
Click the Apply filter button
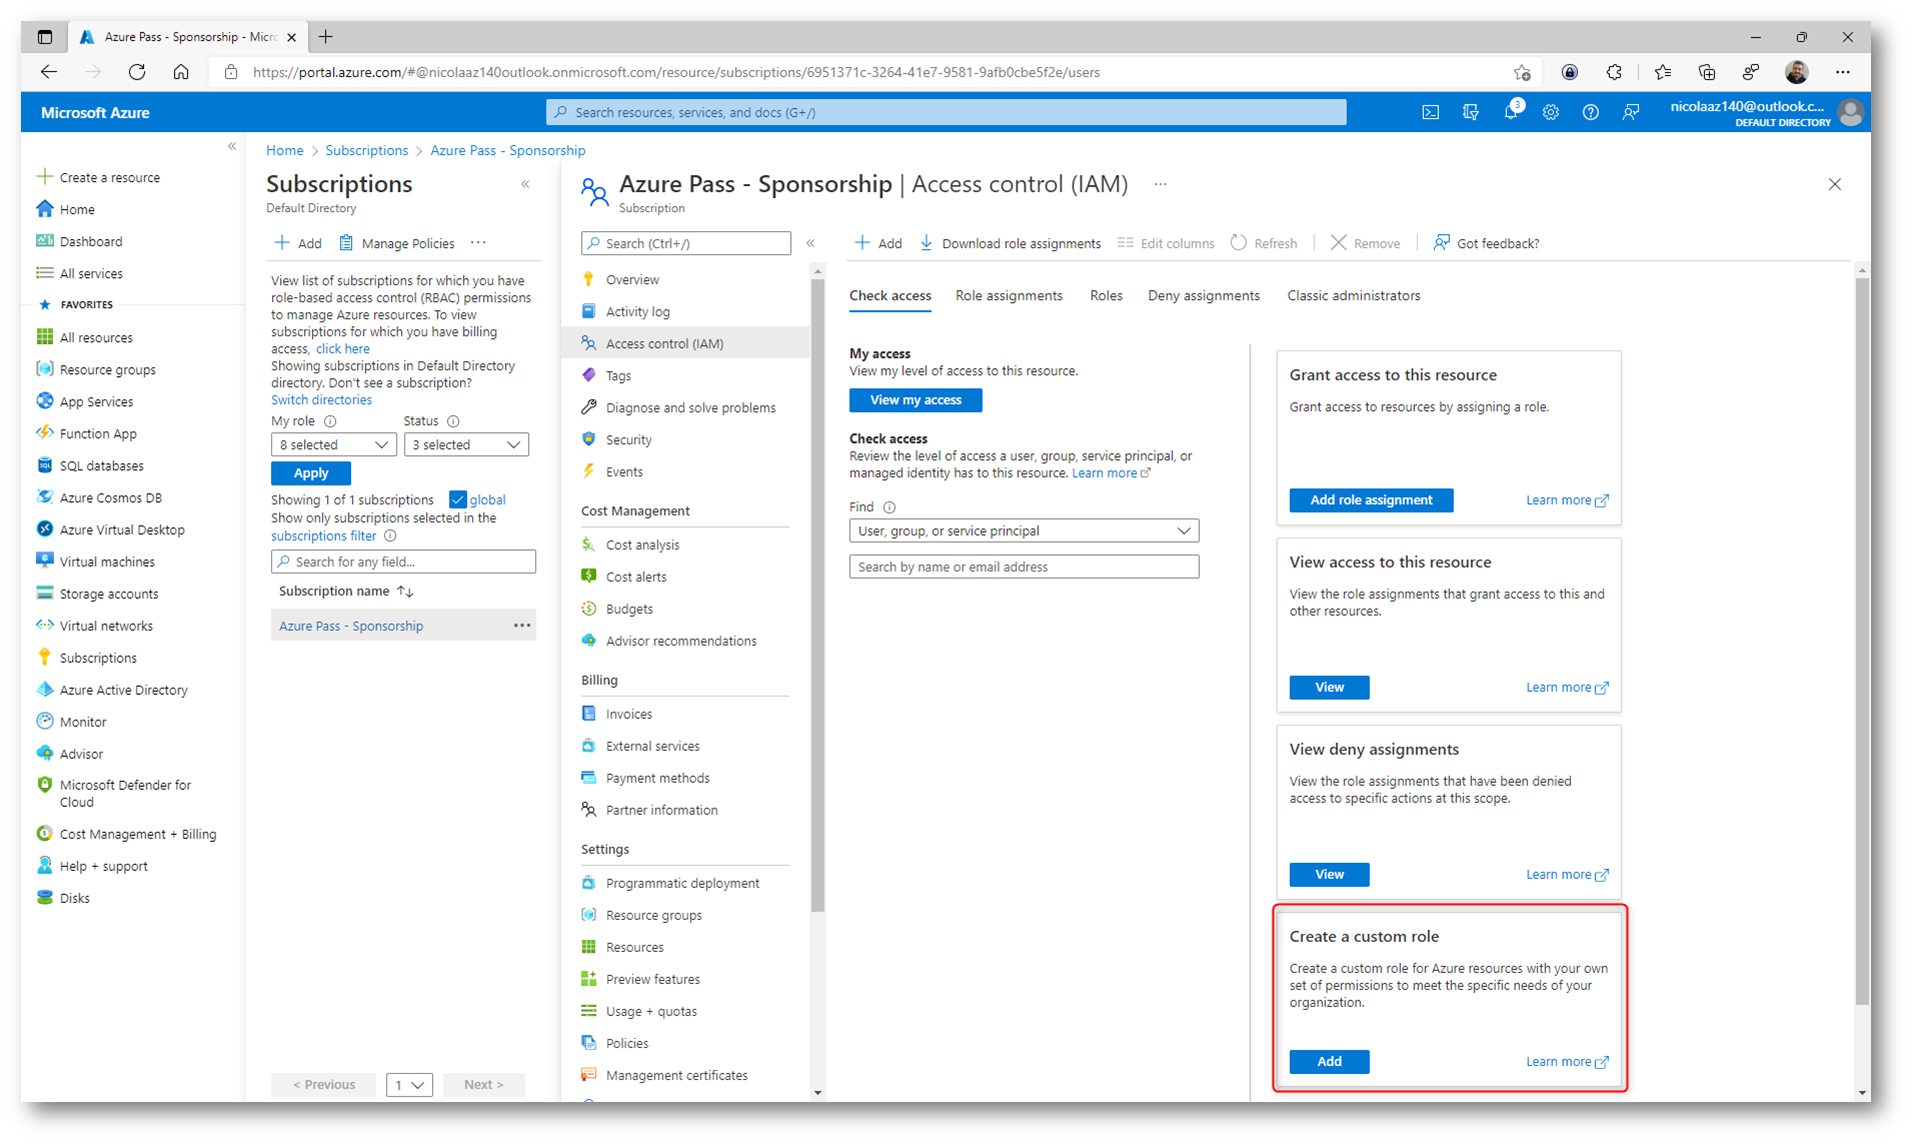click(x=310, y=472)
